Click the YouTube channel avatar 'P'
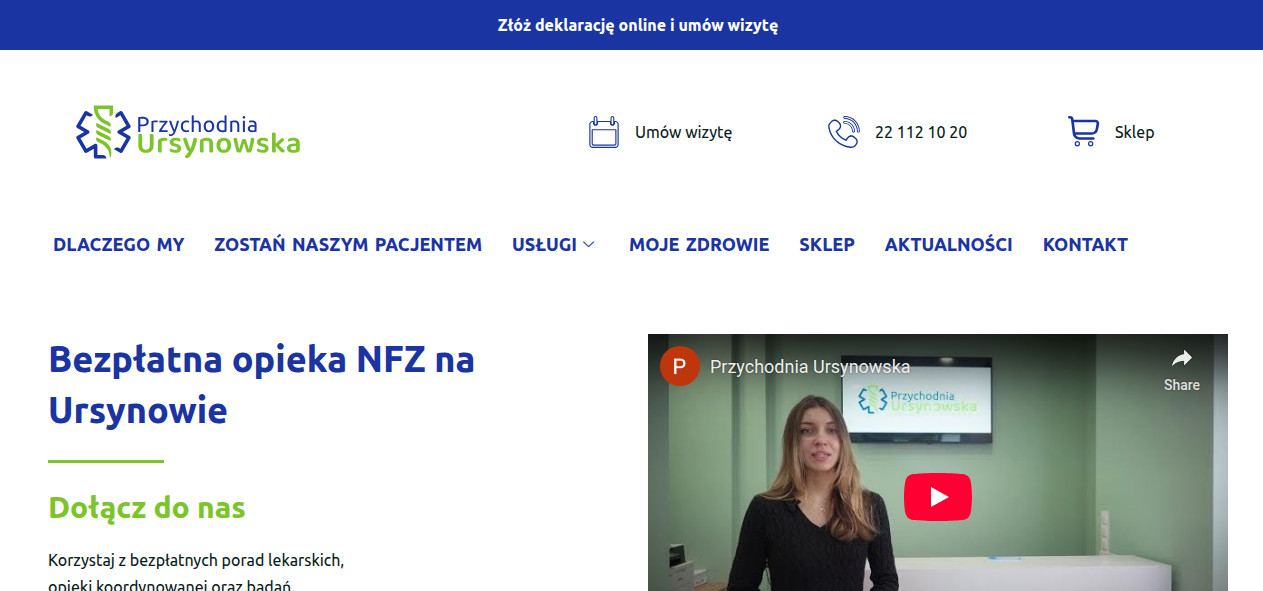 click(x=679, y=366)
